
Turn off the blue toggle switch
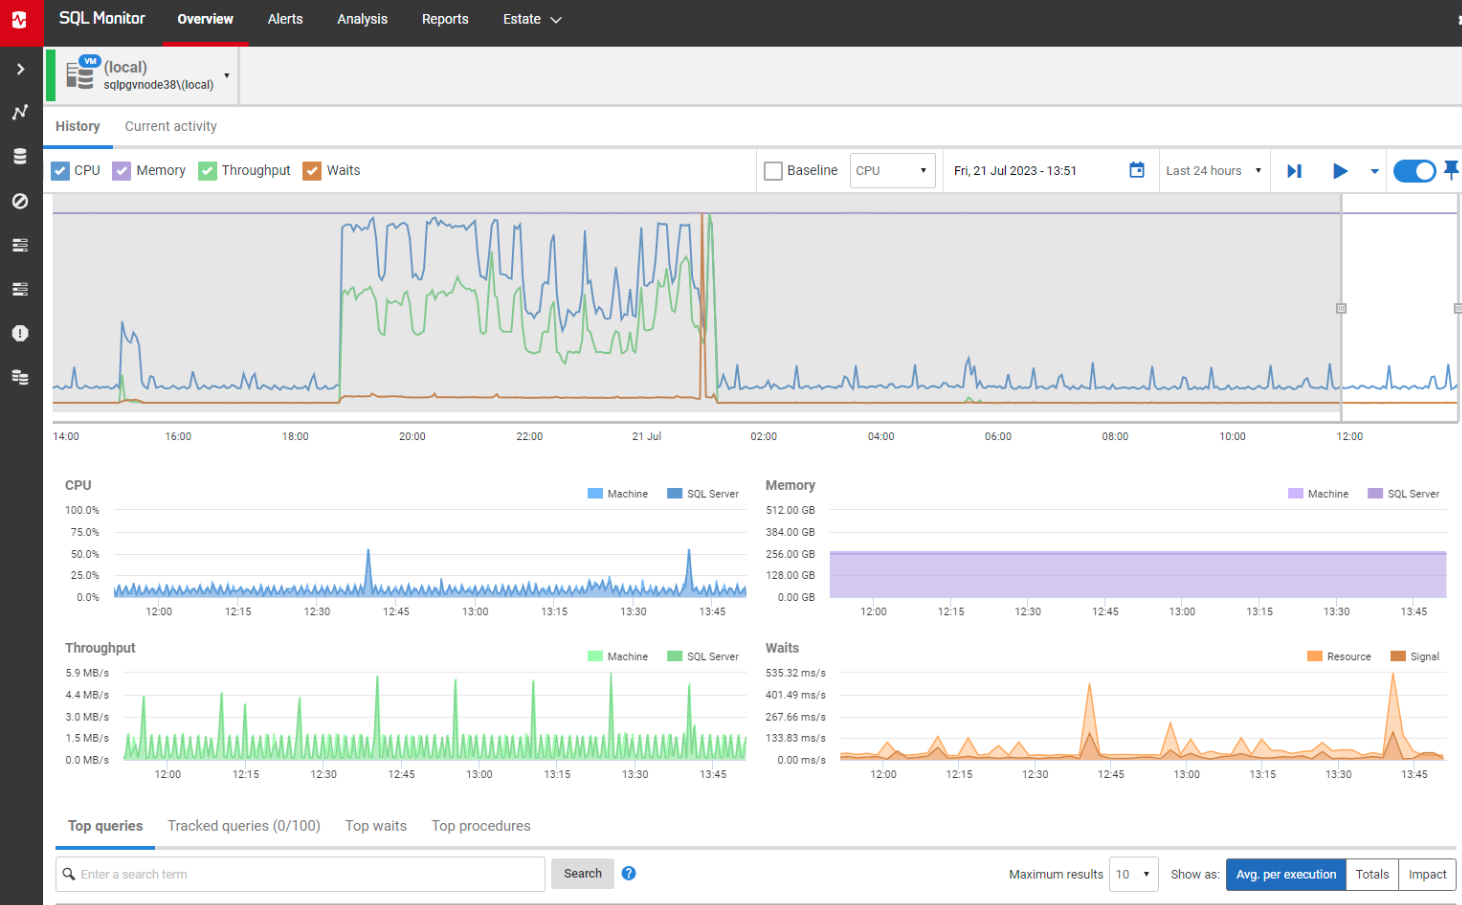[1414, 171]
